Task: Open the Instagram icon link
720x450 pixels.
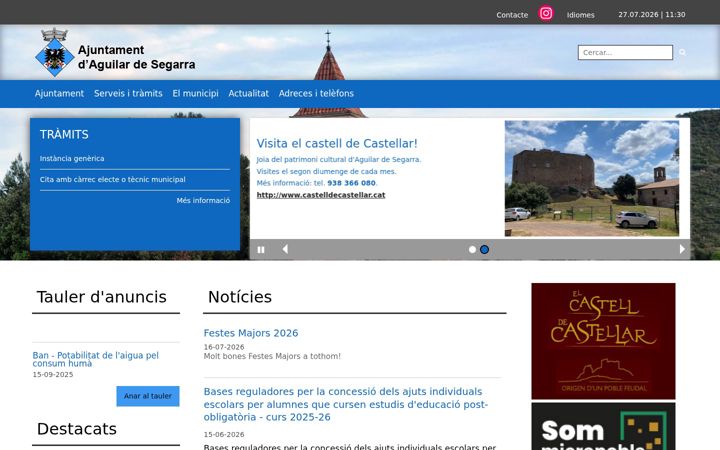Action: pos(546,13)
